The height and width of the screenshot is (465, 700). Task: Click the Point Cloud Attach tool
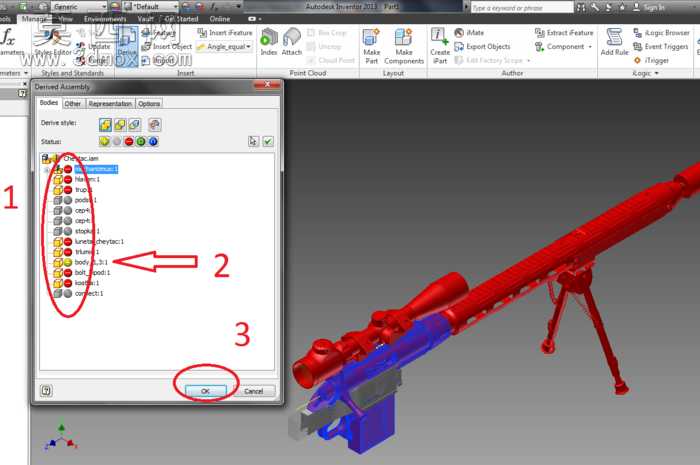tap(292, 42)
